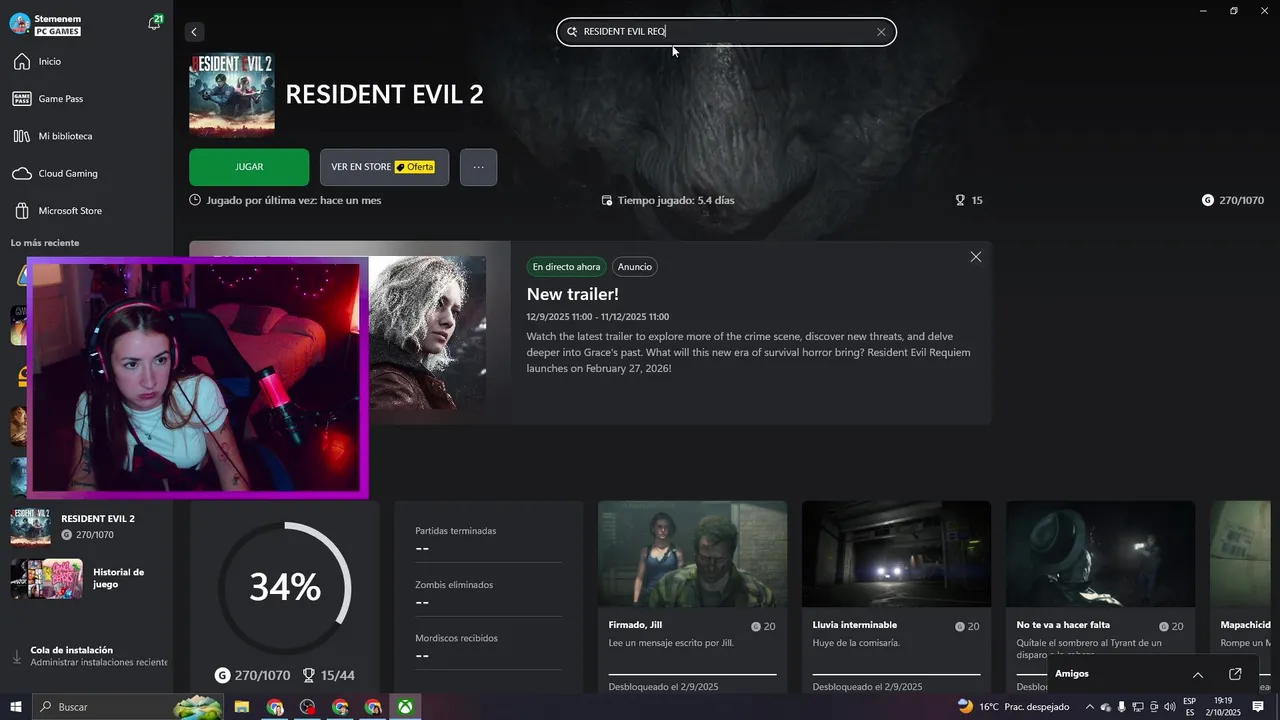Click Tiempo jugado: 5.4 días text
Viewport: 1280px width, 720px height.
[x=676, y=200]
